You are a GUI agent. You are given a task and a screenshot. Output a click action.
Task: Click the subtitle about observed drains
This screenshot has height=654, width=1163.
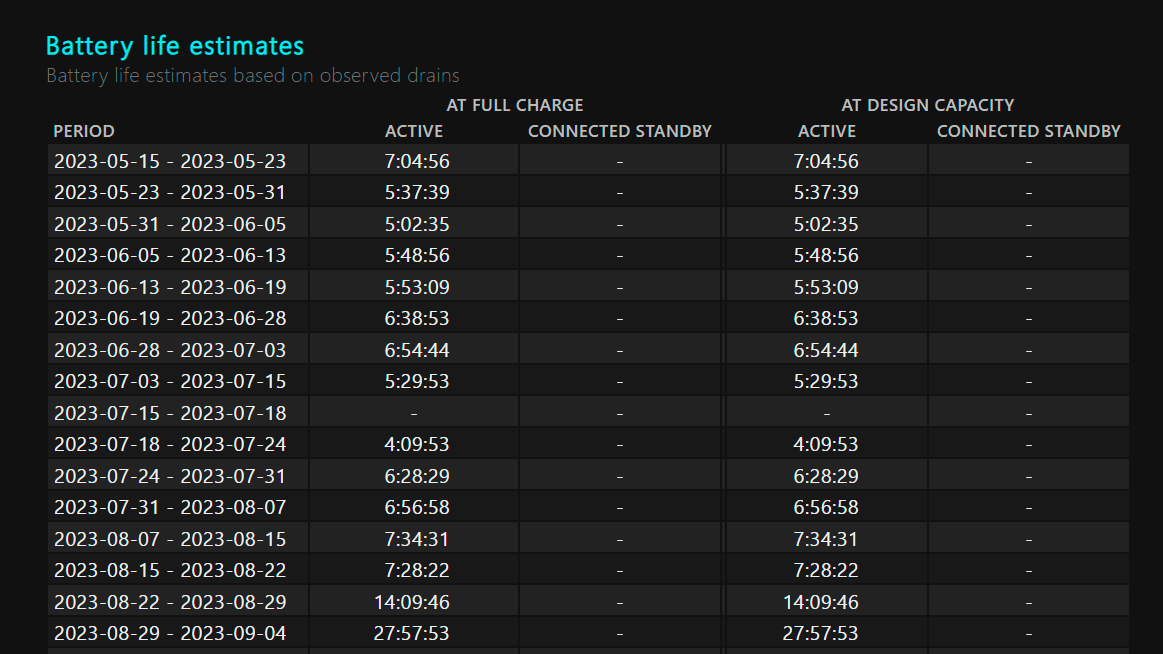pyautogui.click(x=253, y=75)
